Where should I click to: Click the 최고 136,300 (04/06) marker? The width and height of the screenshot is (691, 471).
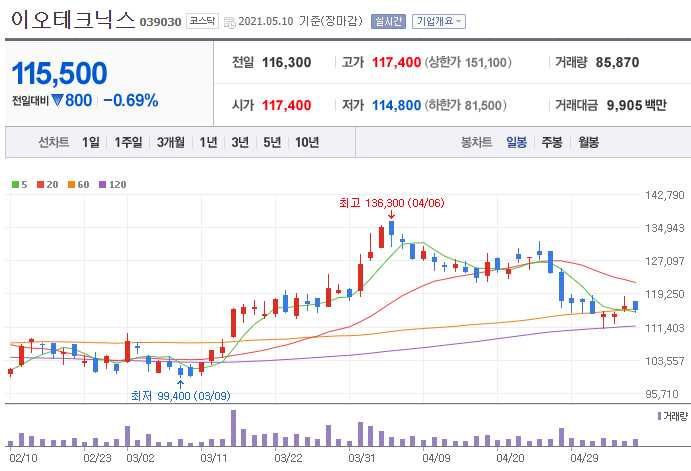pos(391,203)
